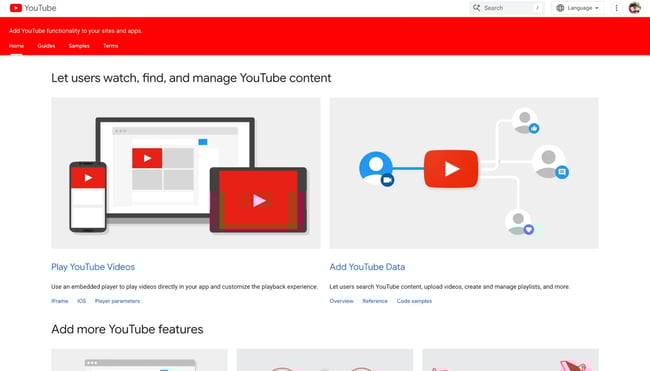Switch to the Home tab
The width and height of the screenshot is (650, 371).
(x=16, y=46)
